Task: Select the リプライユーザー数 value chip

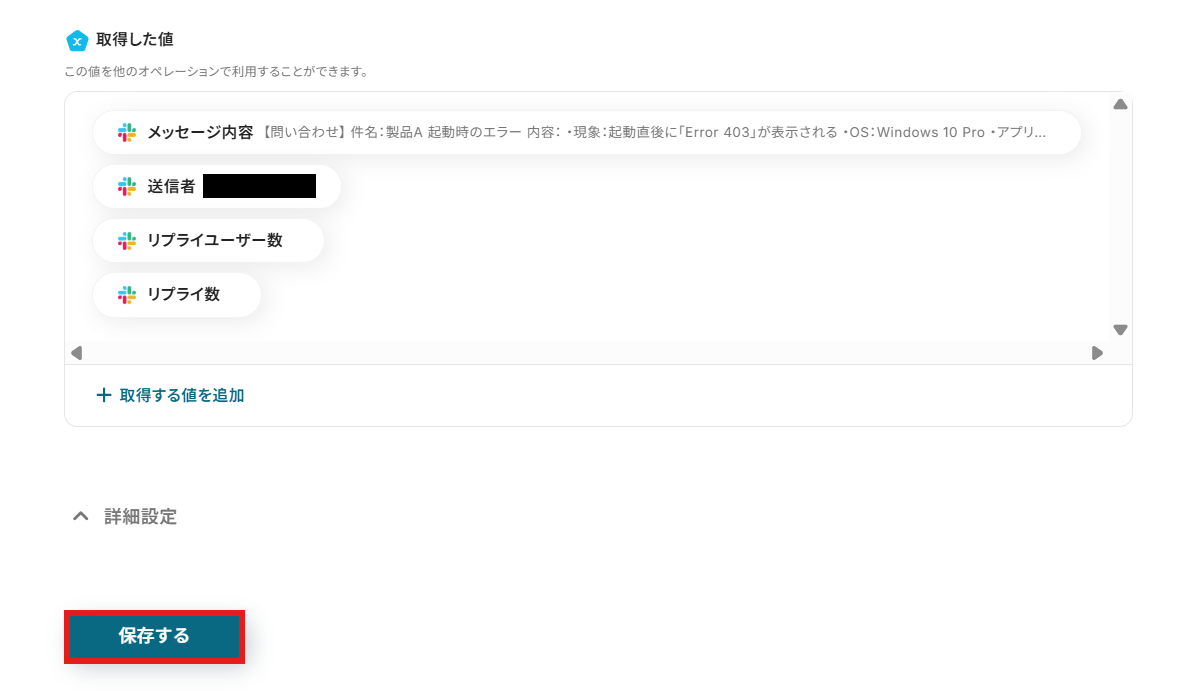Action: point(208,241)
